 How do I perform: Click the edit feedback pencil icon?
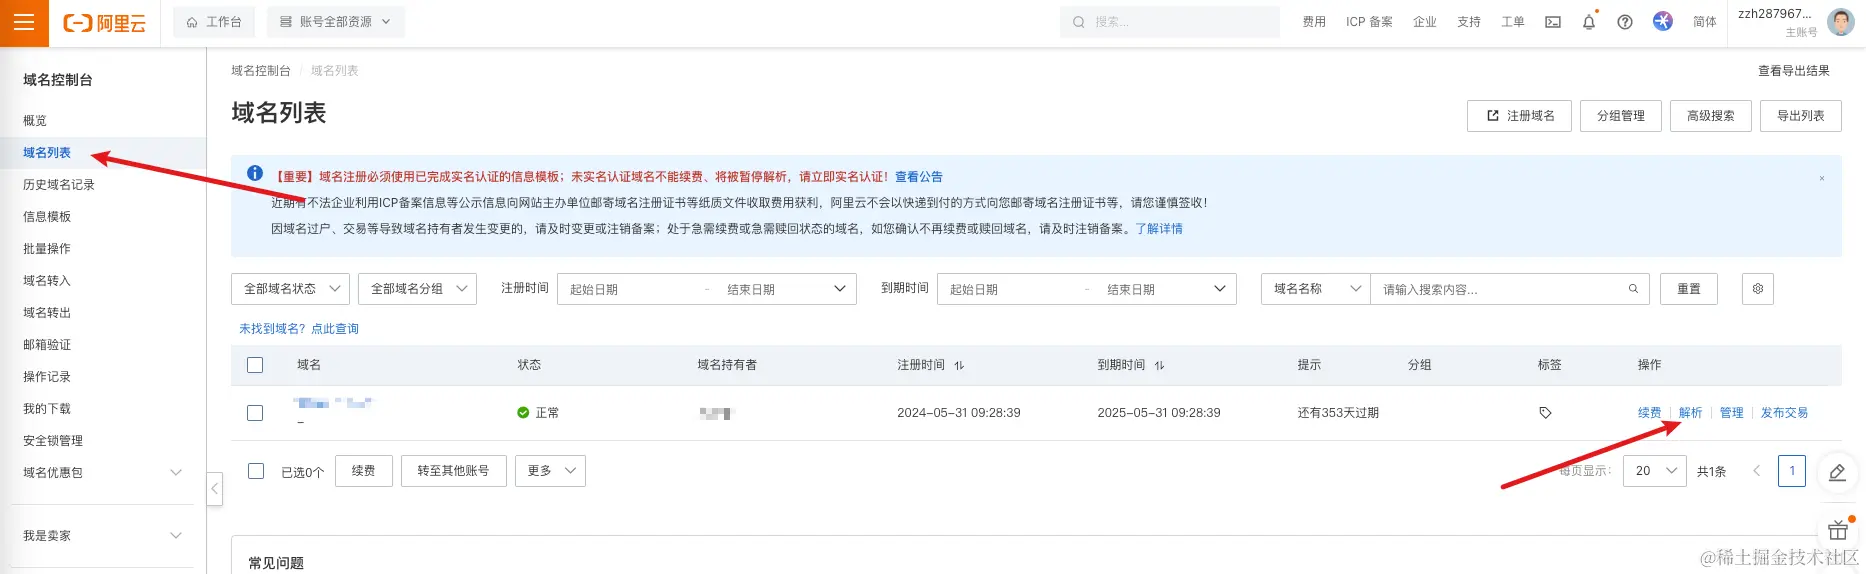(1837, 473)
